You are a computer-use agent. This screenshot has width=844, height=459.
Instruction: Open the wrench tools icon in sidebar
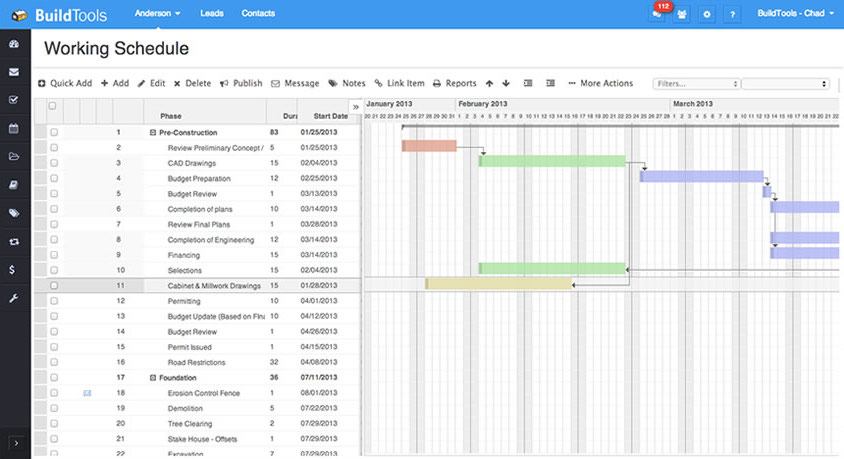pyautogui.click(x=14, y=298)
